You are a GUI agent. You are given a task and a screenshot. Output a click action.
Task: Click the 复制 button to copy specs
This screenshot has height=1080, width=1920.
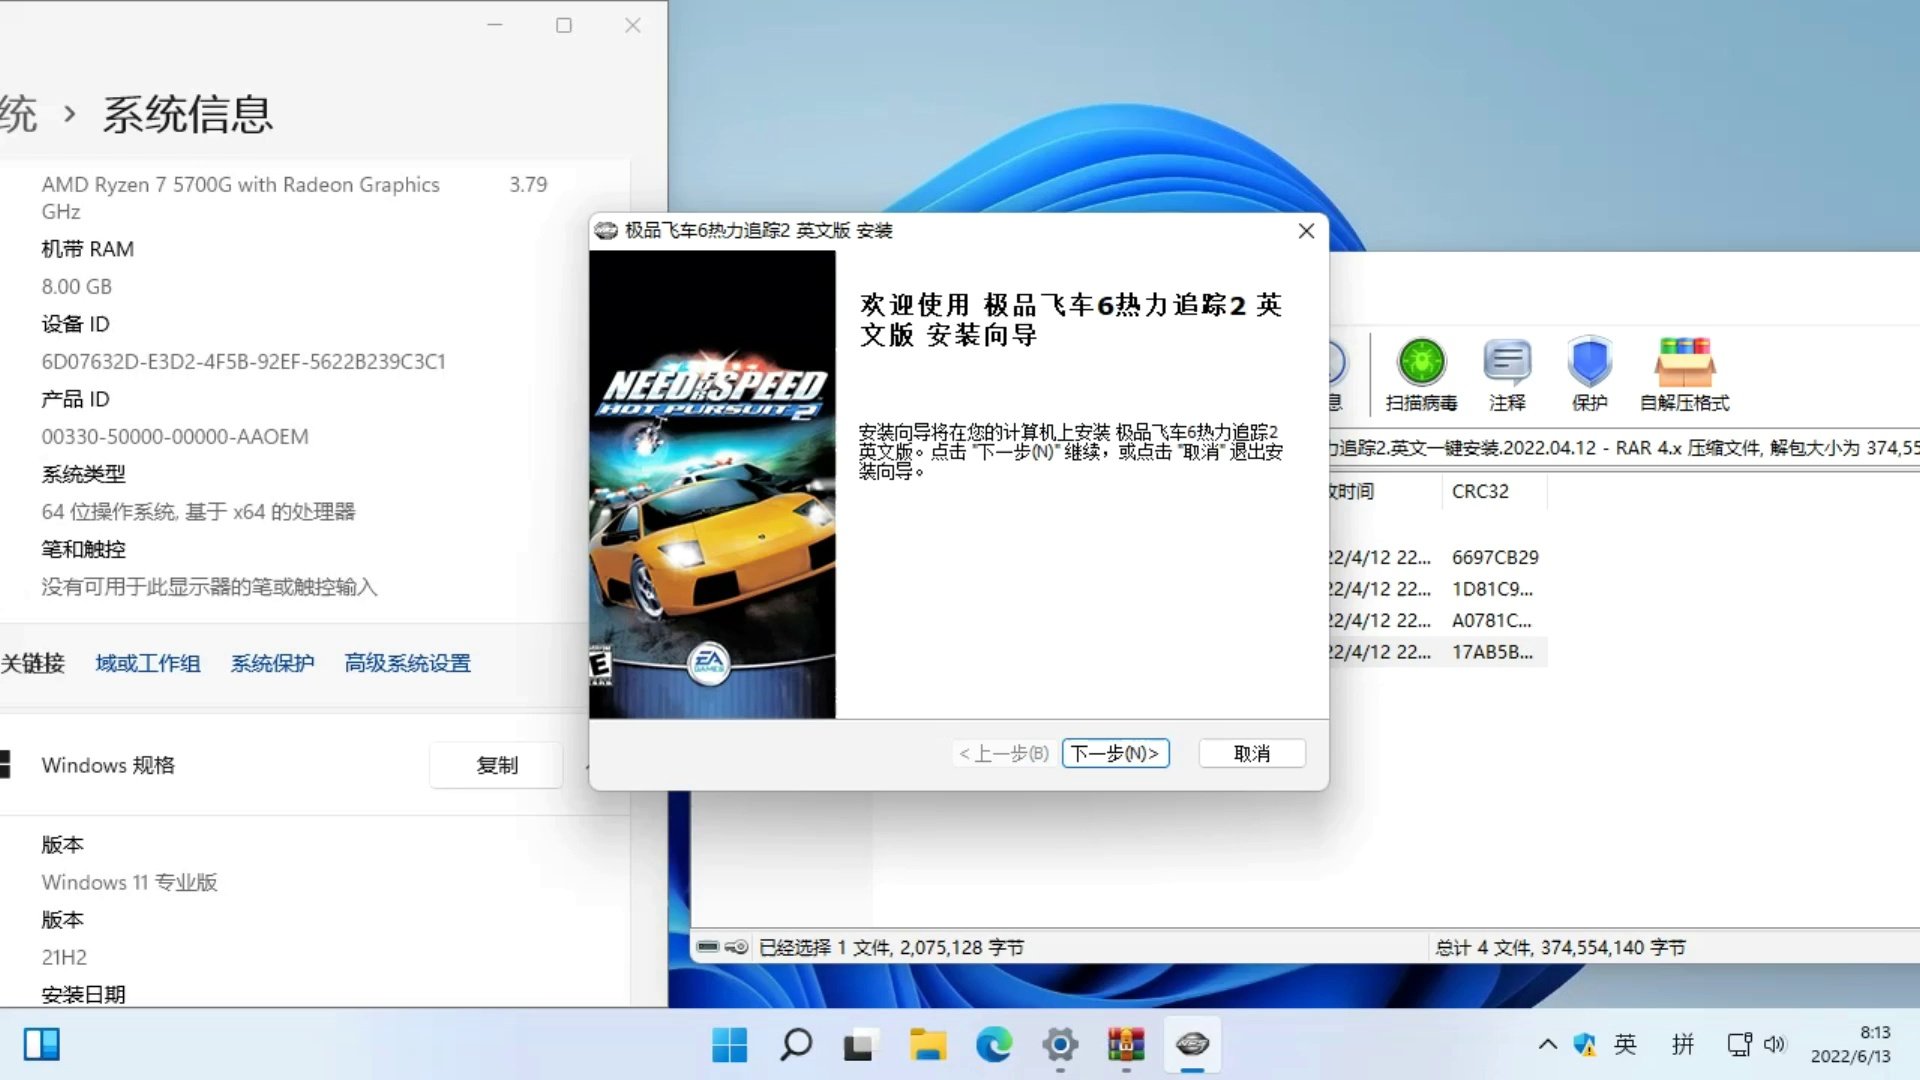point(496,764)
